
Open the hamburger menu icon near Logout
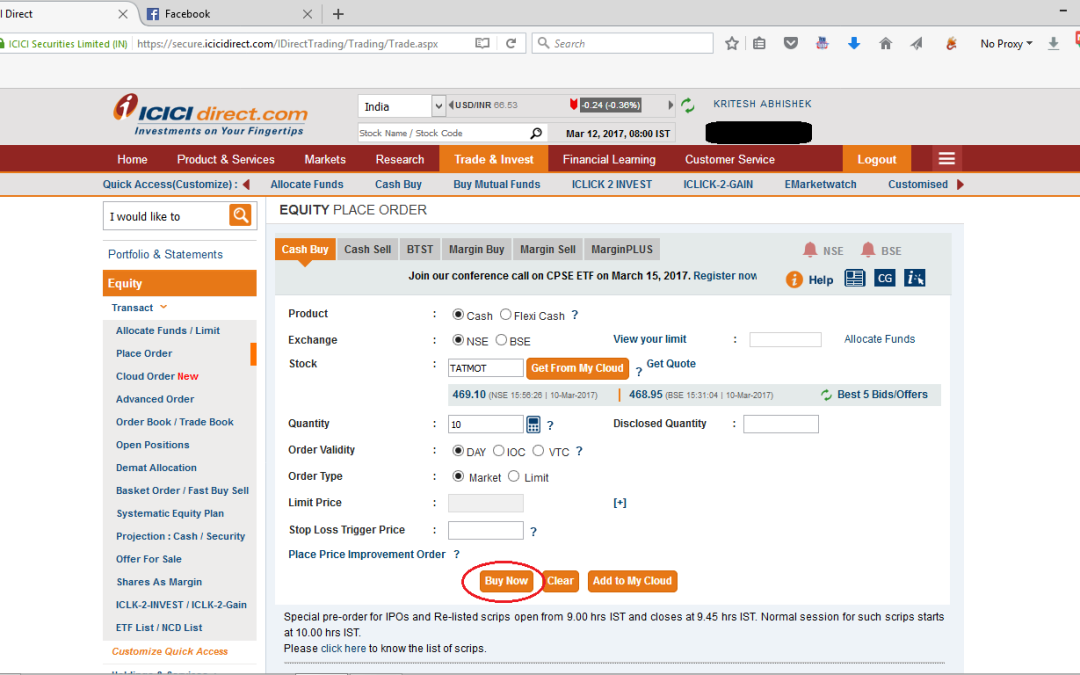pyautogui.click(x=946, y=159)
